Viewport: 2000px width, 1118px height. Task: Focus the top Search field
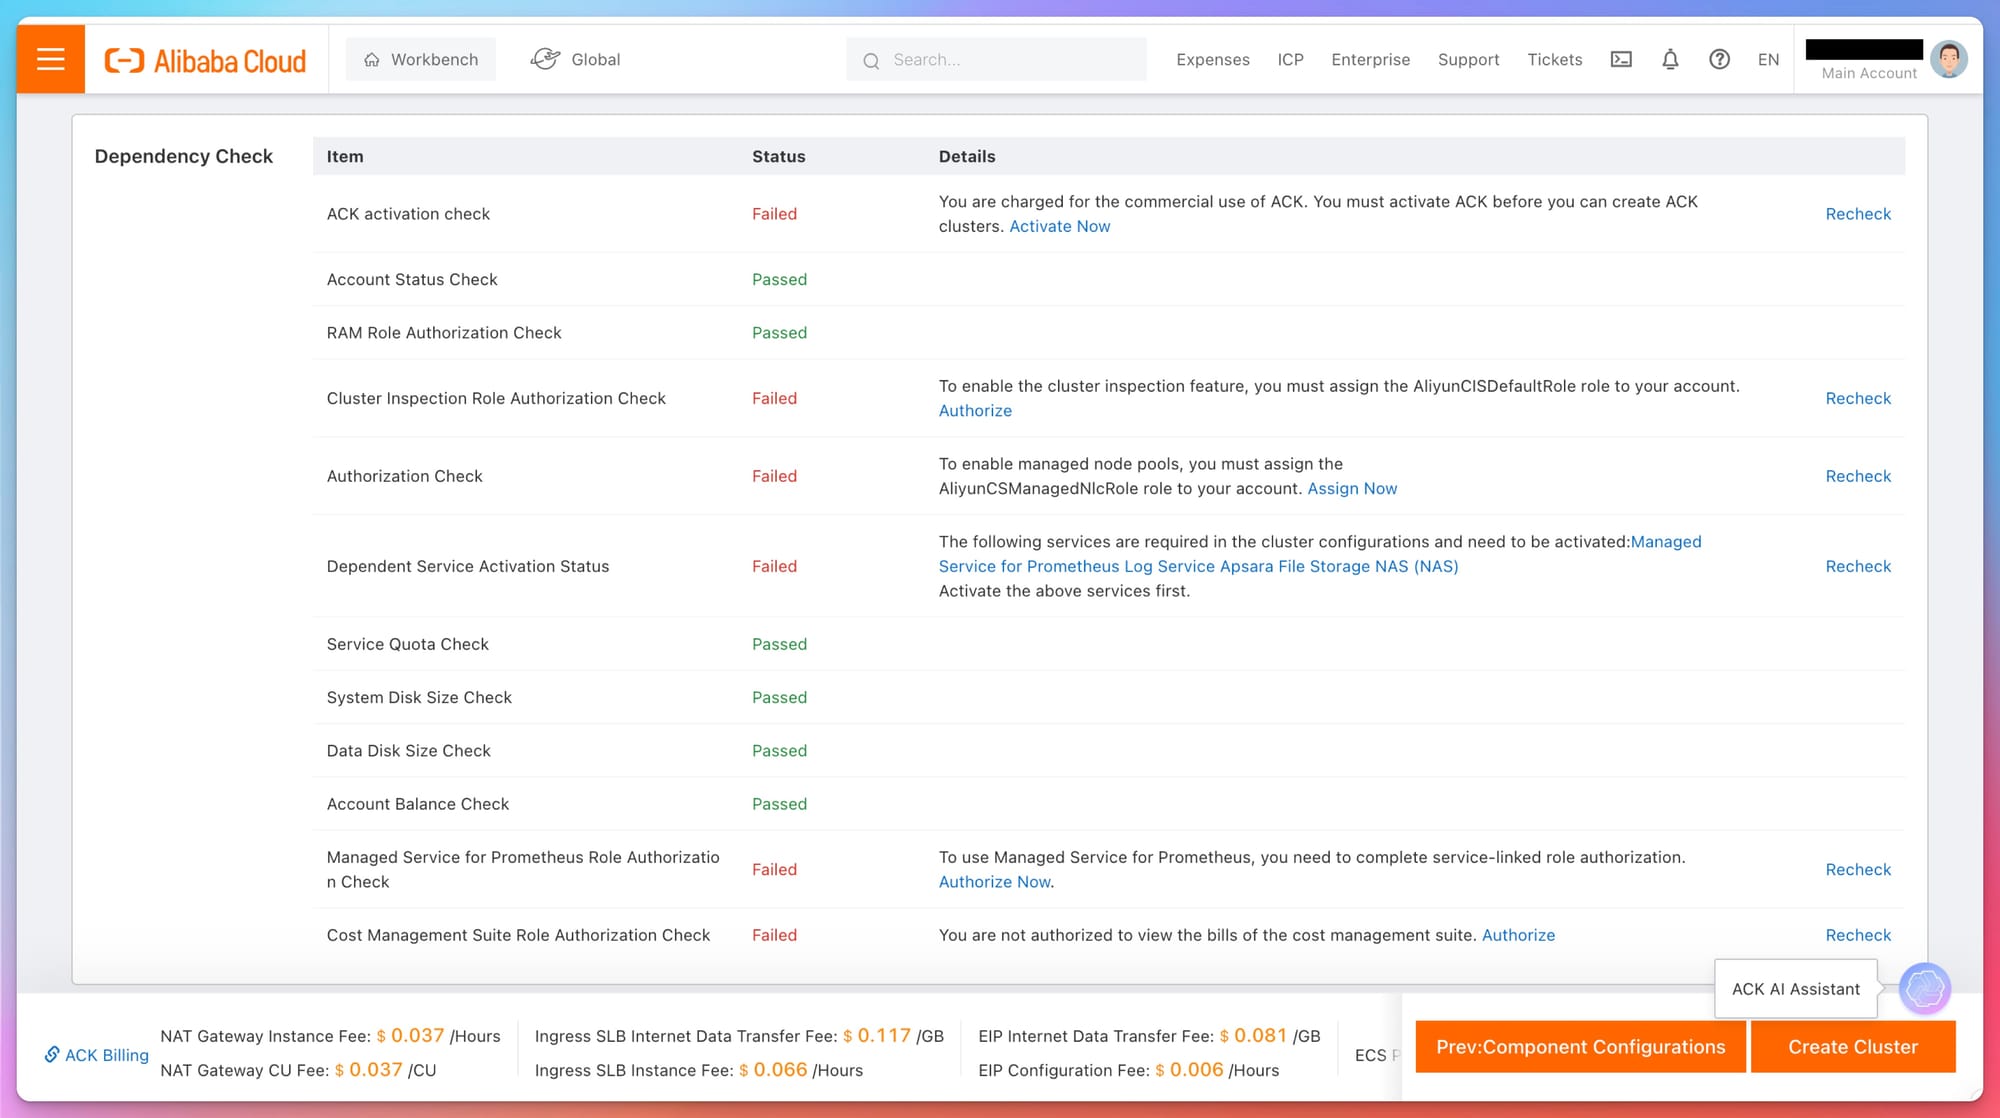pos(1010,60)
